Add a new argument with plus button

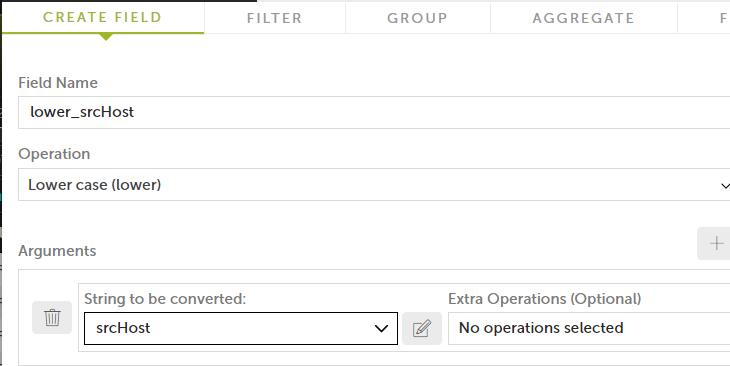point(714,244)
